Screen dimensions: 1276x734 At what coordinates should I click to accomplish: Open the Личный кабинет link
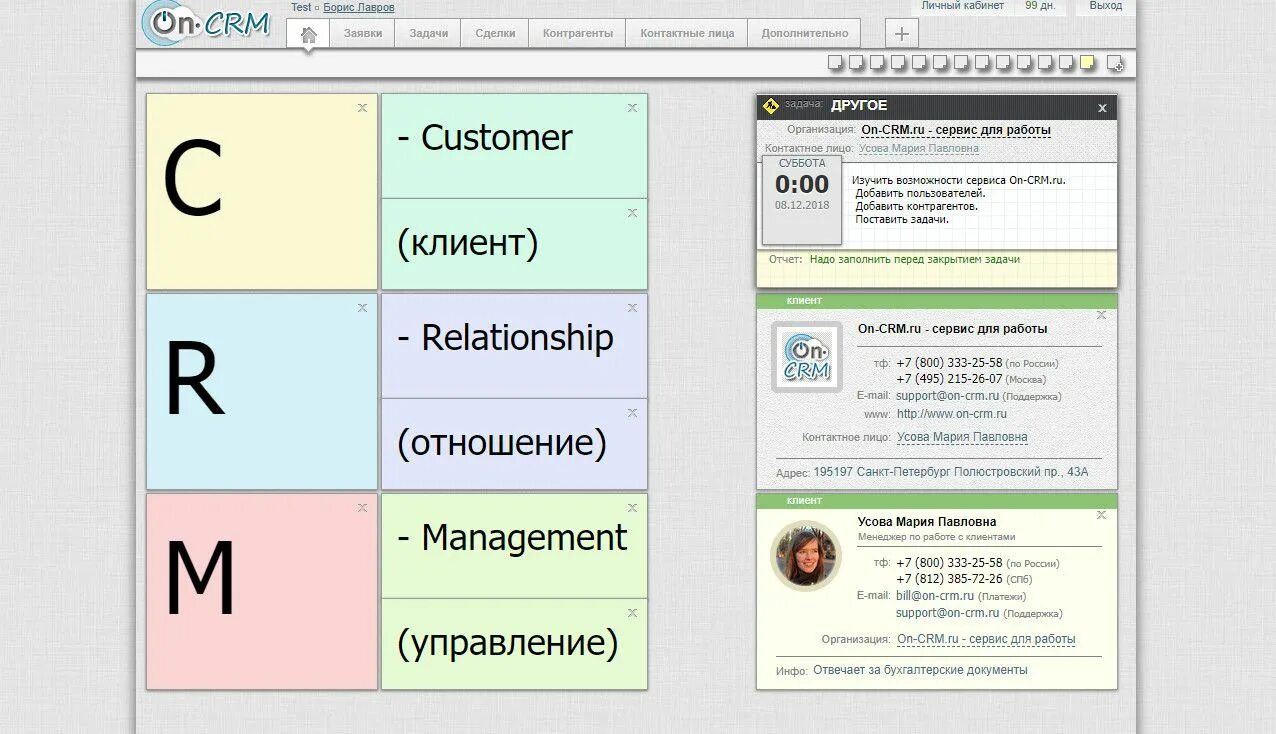962,5
